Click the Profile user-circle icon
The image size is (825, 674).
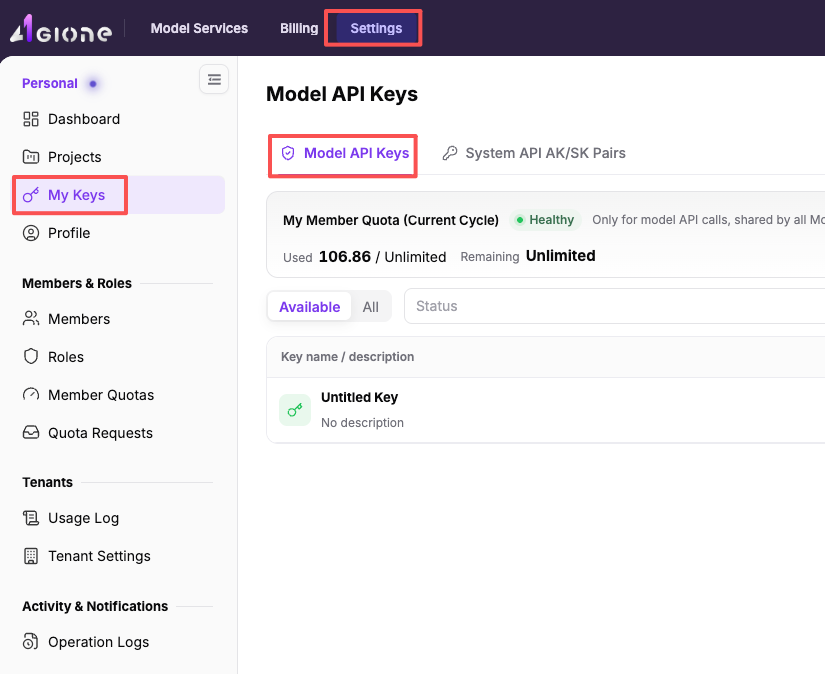31,233
